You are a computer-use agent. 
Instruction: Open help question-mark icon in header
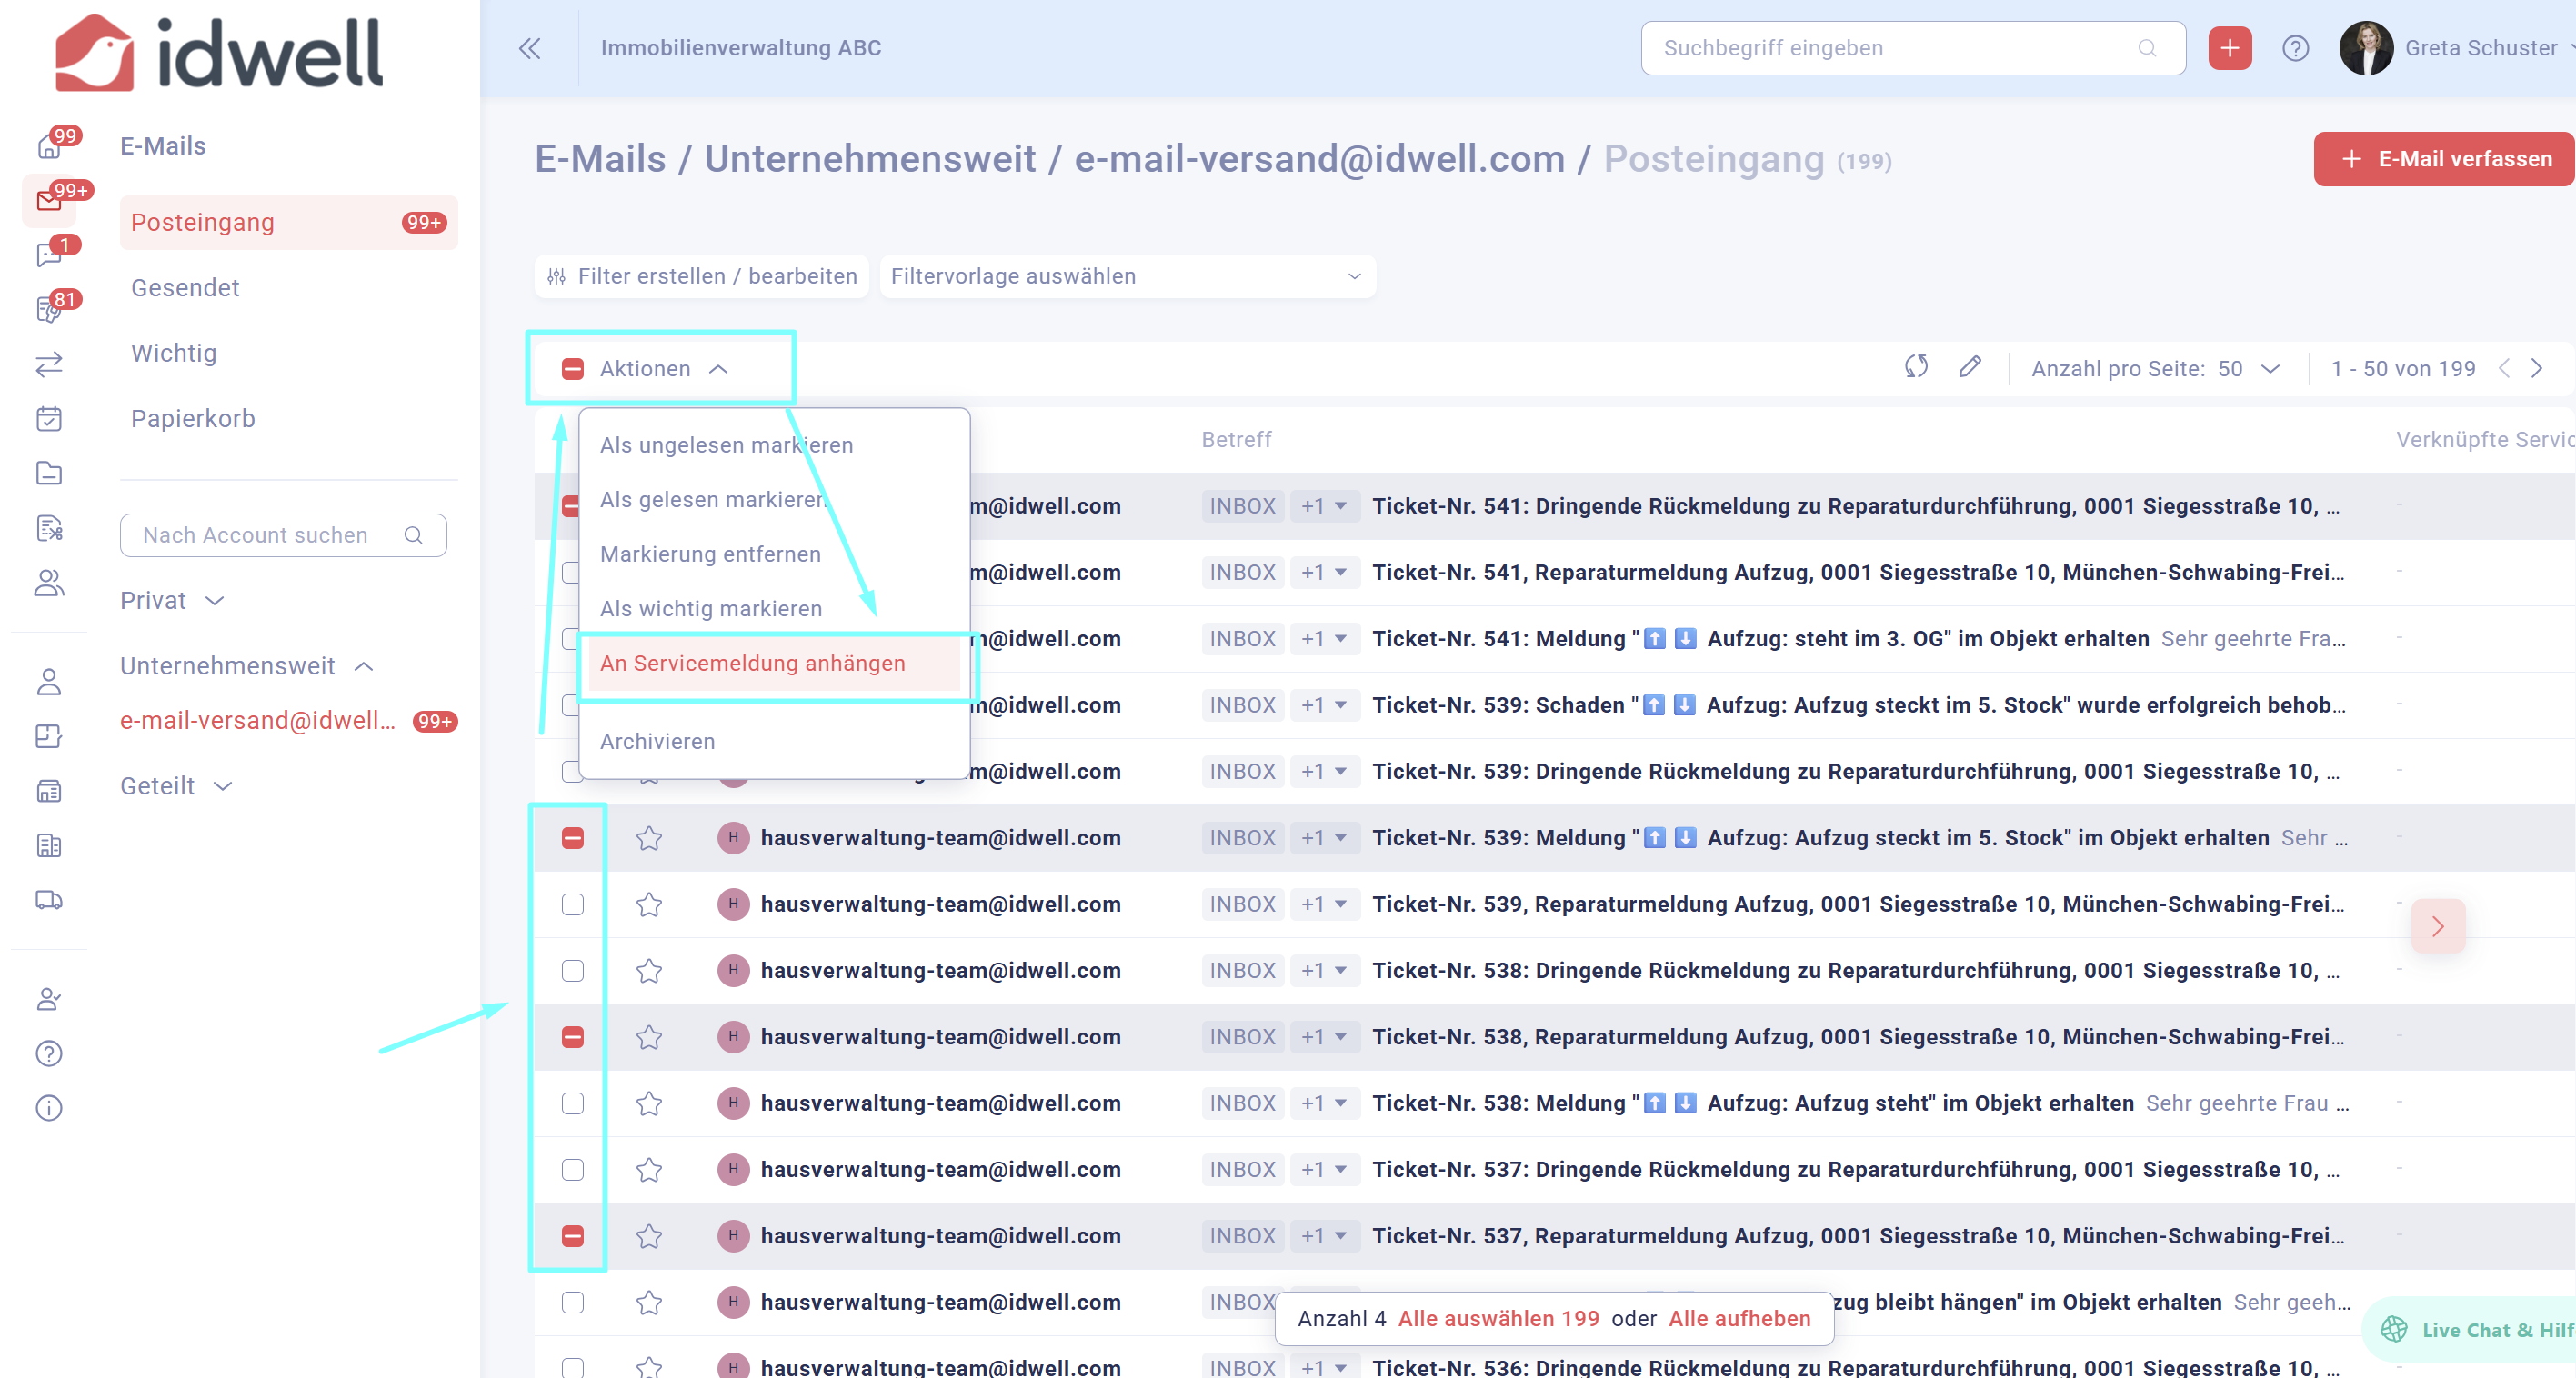point(2295,48)
